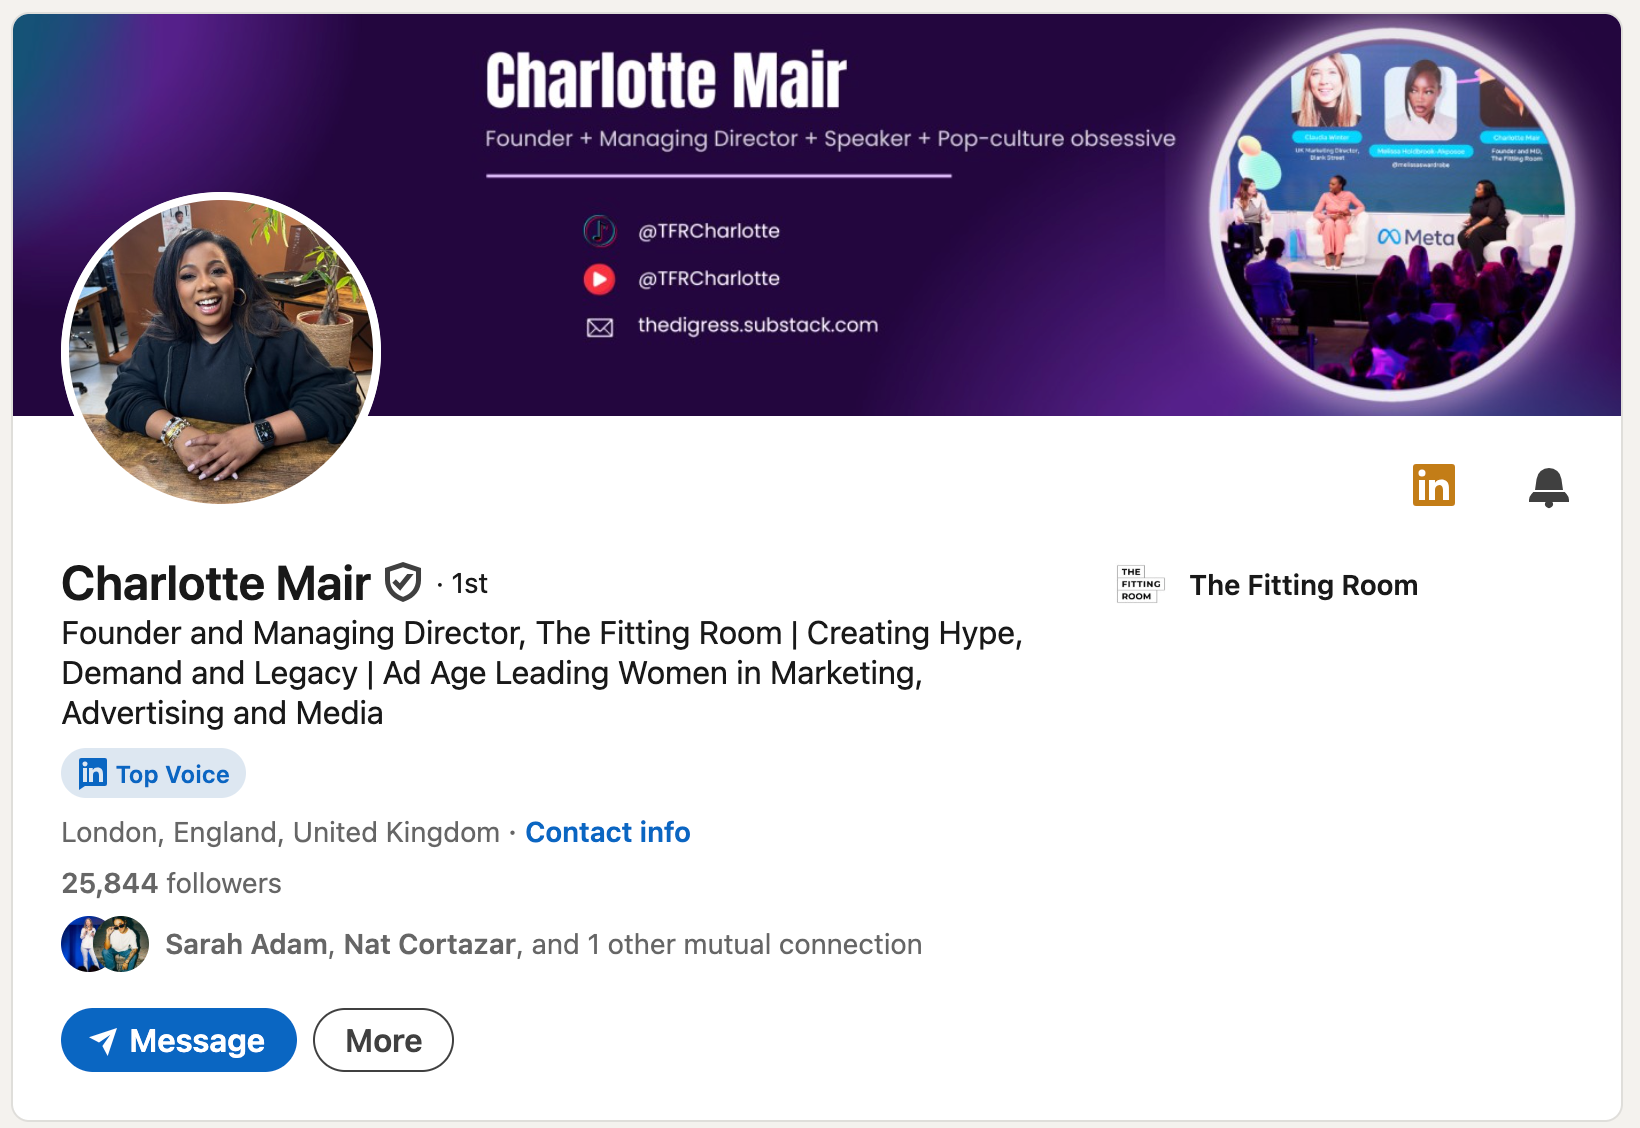This screenshot has width=1640, height=1128.
Task: Click The Fitting Room company name
Action: click(1303, 585)
